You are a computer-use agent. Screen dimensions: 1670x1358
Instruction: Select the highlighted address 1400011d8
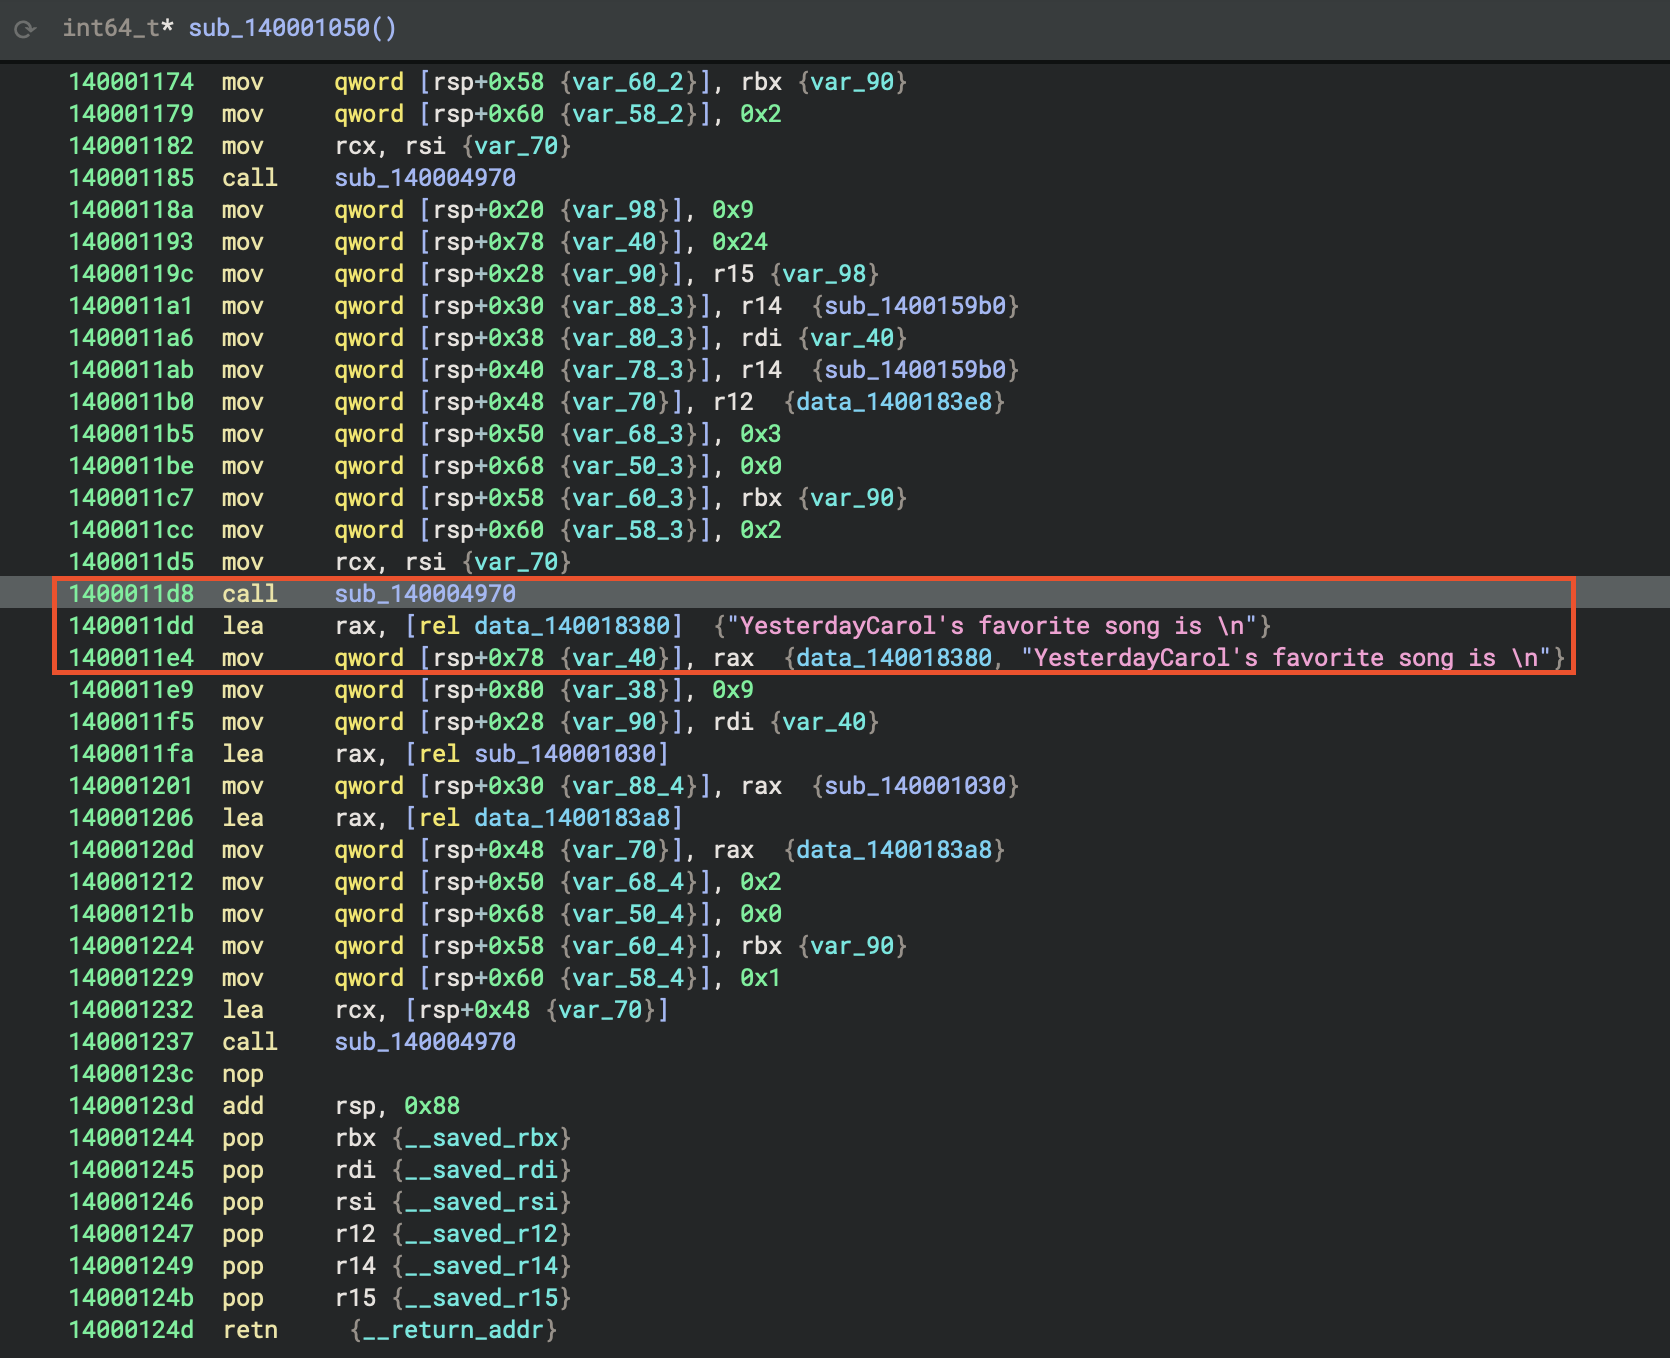(131, 594)
